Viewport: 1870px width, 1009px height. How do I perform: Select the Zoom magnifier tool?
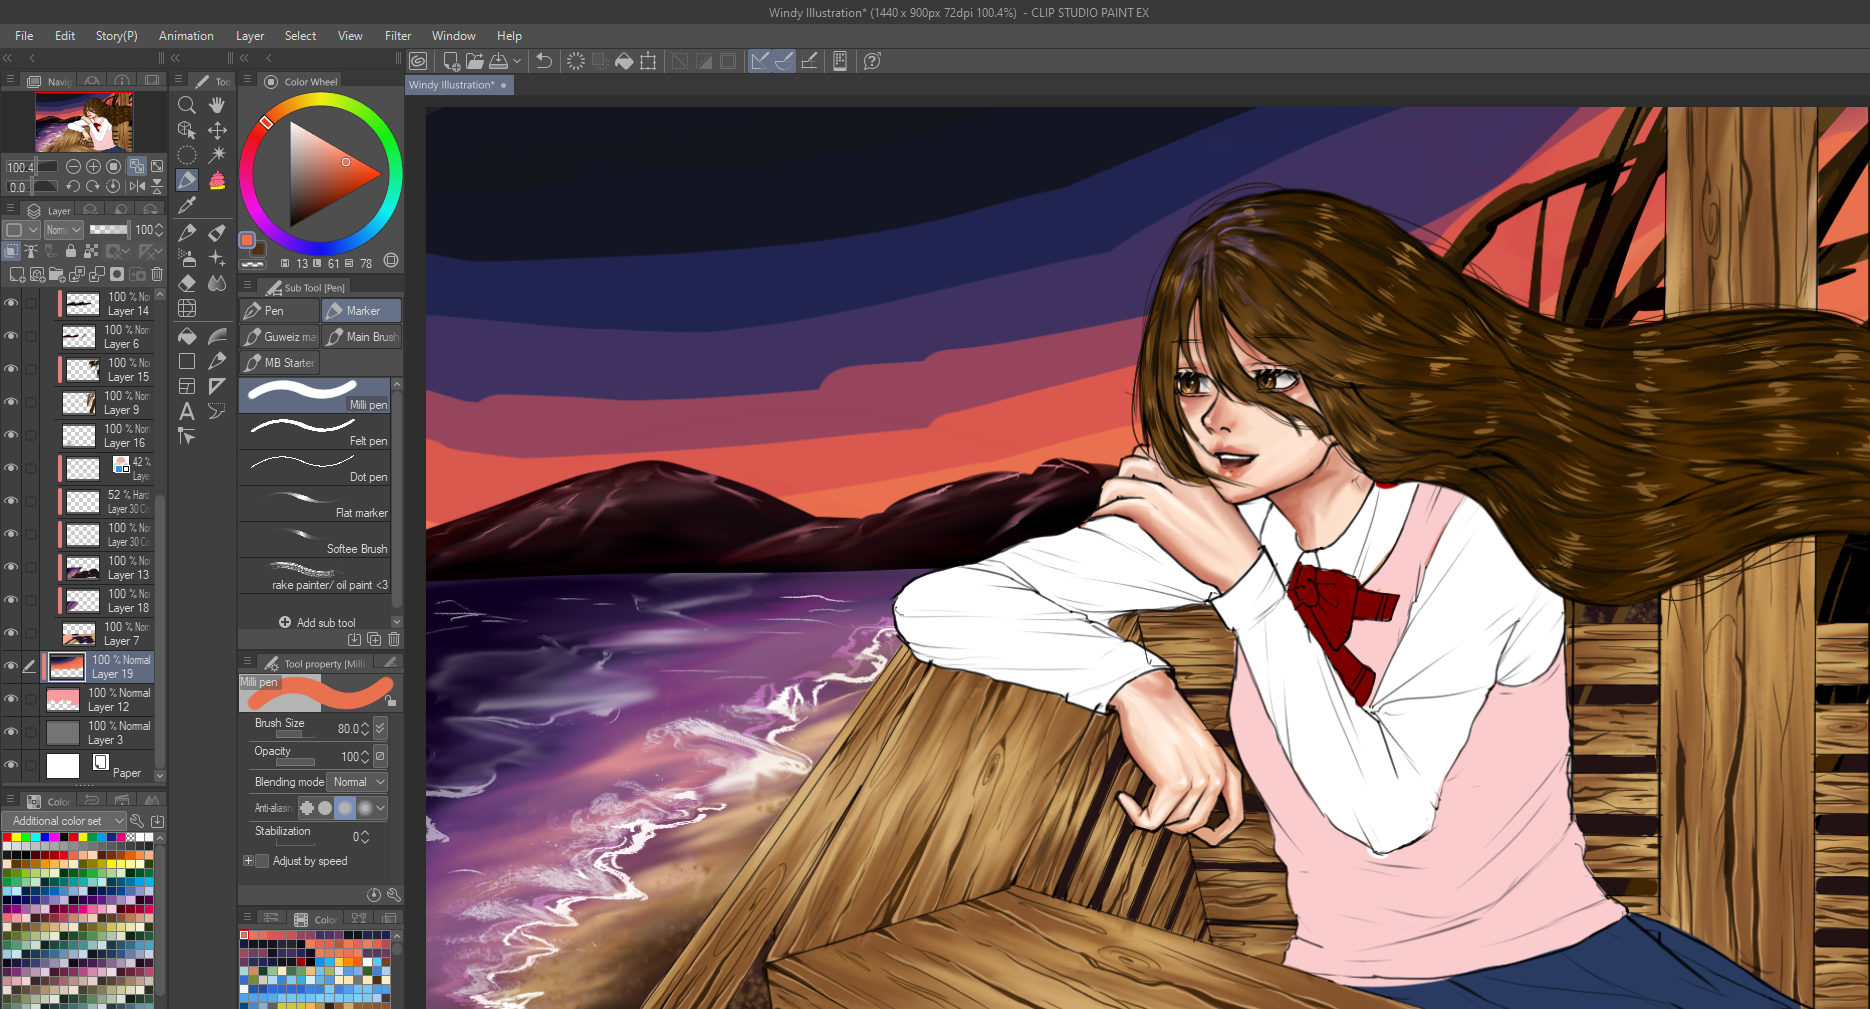click(186, 105)
